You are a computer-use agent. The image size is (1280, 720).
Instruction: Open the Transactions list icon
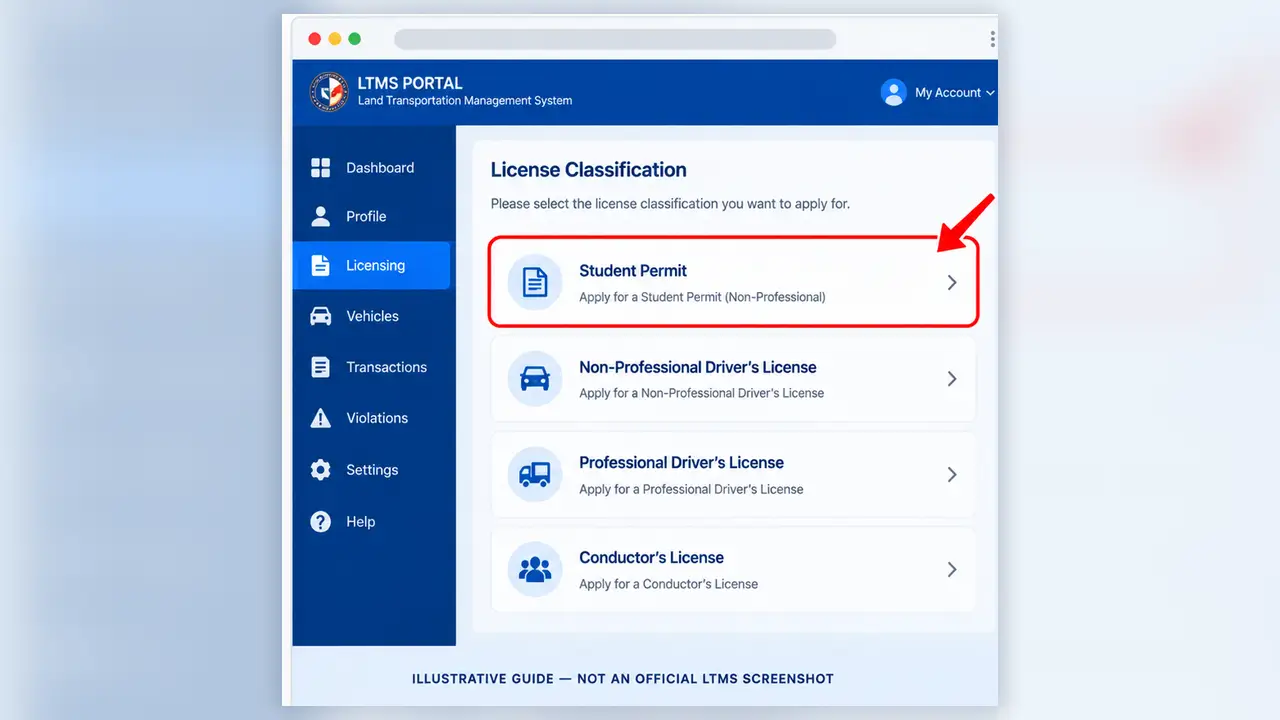(320, 367)
